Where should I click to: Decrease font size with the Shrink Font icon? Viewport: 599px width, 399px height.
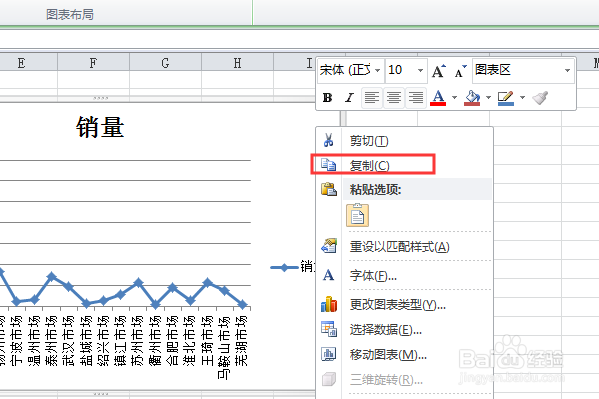click(x=460, y=71)
